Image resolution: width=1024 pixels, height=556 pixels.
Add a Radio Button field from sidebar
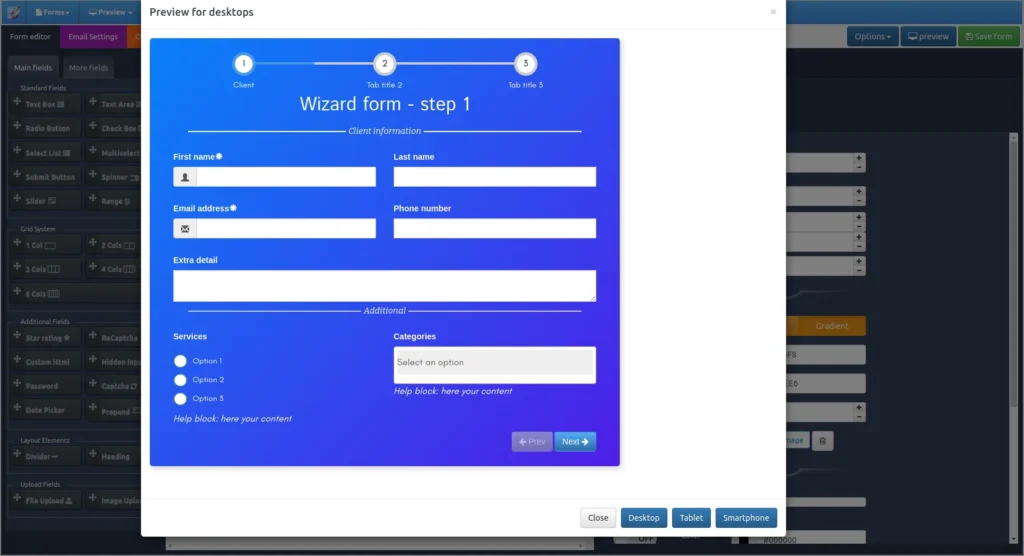point(45,127)
